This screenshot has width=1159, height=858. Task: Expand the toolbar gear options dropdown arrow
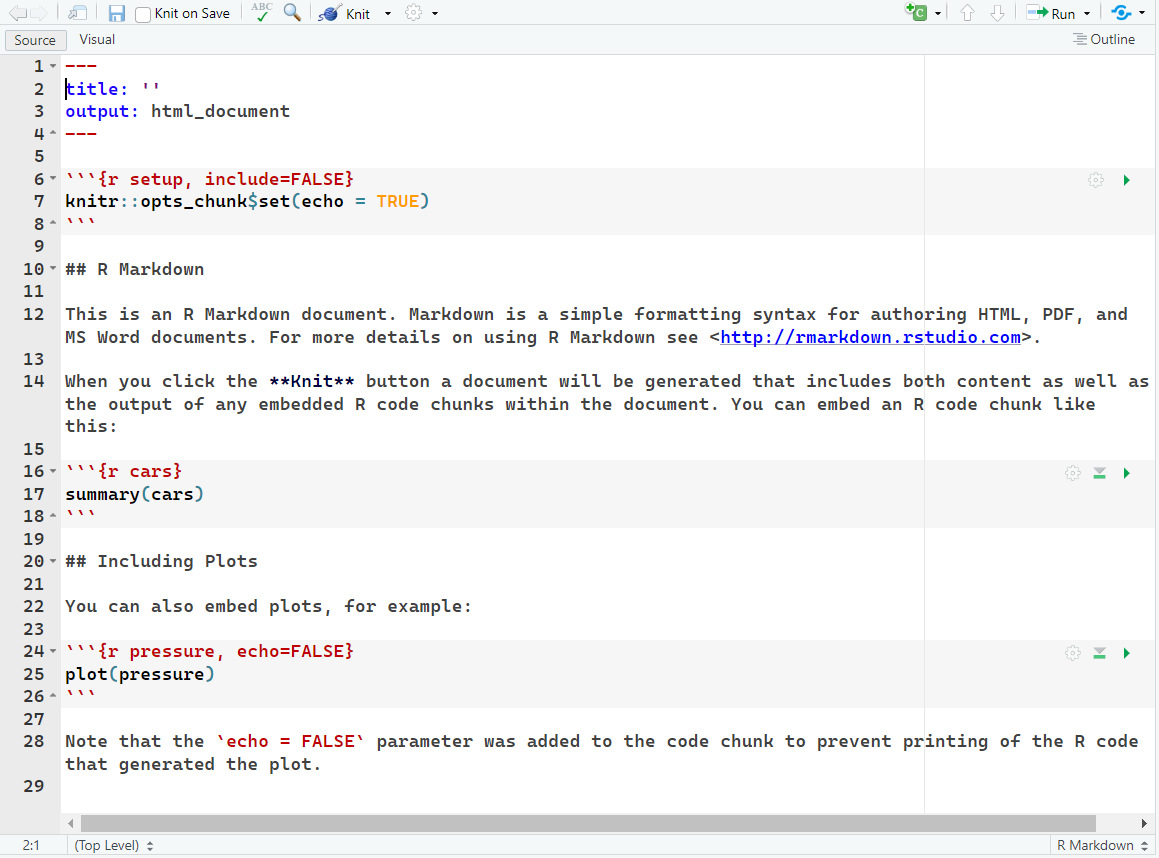(435, 13)
